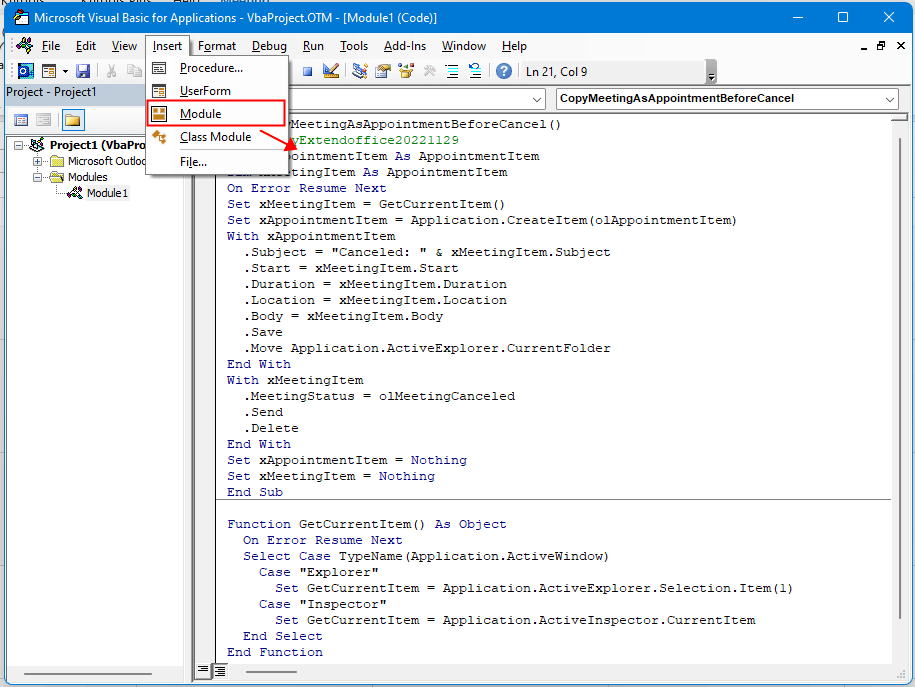Open the Debug menu
This screenshot has height=687, width=915.
(x=269, y=46)
